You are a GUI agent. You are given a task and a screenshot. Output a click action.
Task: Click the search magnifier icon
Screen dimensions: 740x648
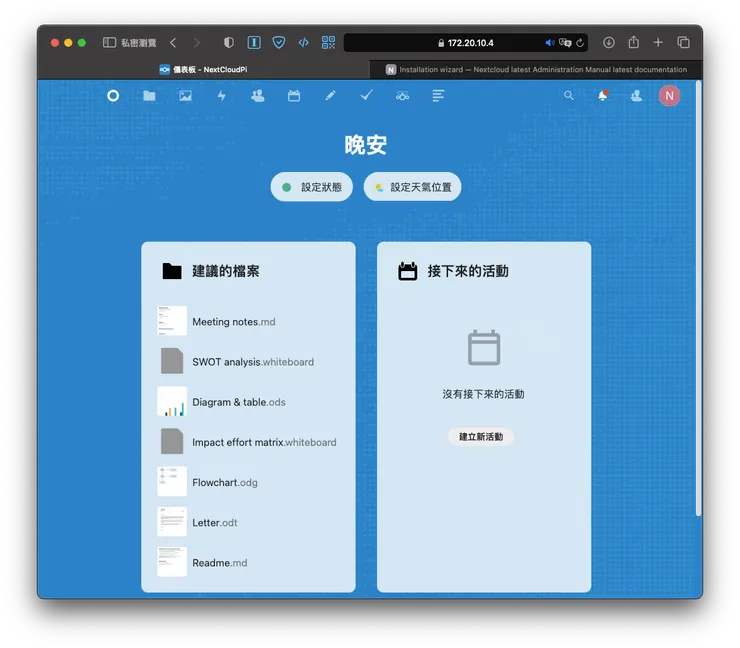[x=569, y=95]
